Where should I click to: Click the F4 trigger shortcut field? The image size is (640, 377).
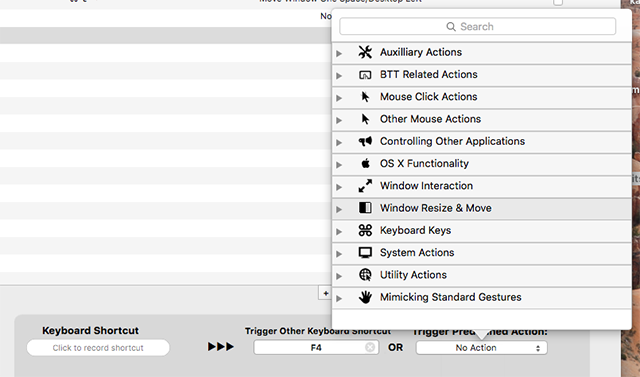click(x=316, y=348)
